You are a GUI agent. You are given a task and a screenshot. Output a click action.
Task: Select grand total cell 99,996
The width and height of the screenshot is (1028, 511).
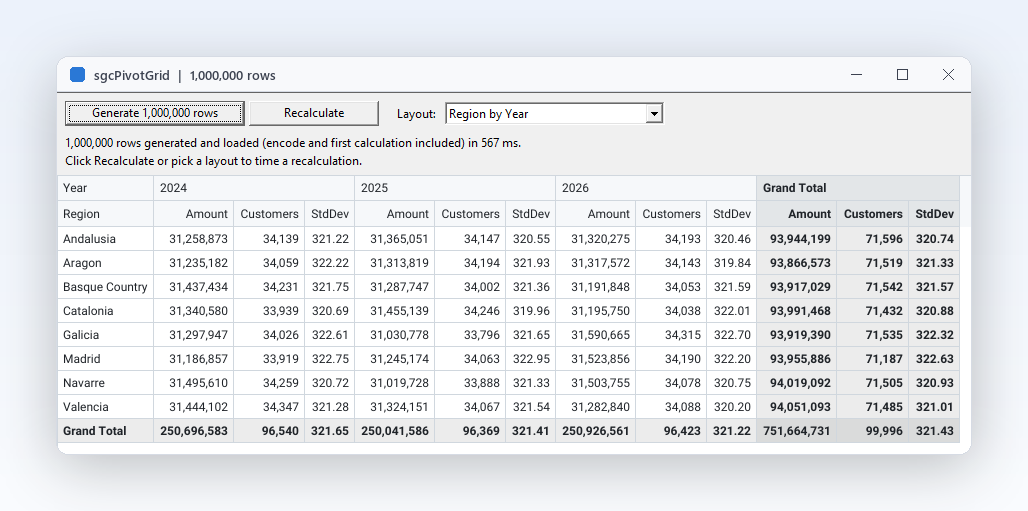point(873,431)
